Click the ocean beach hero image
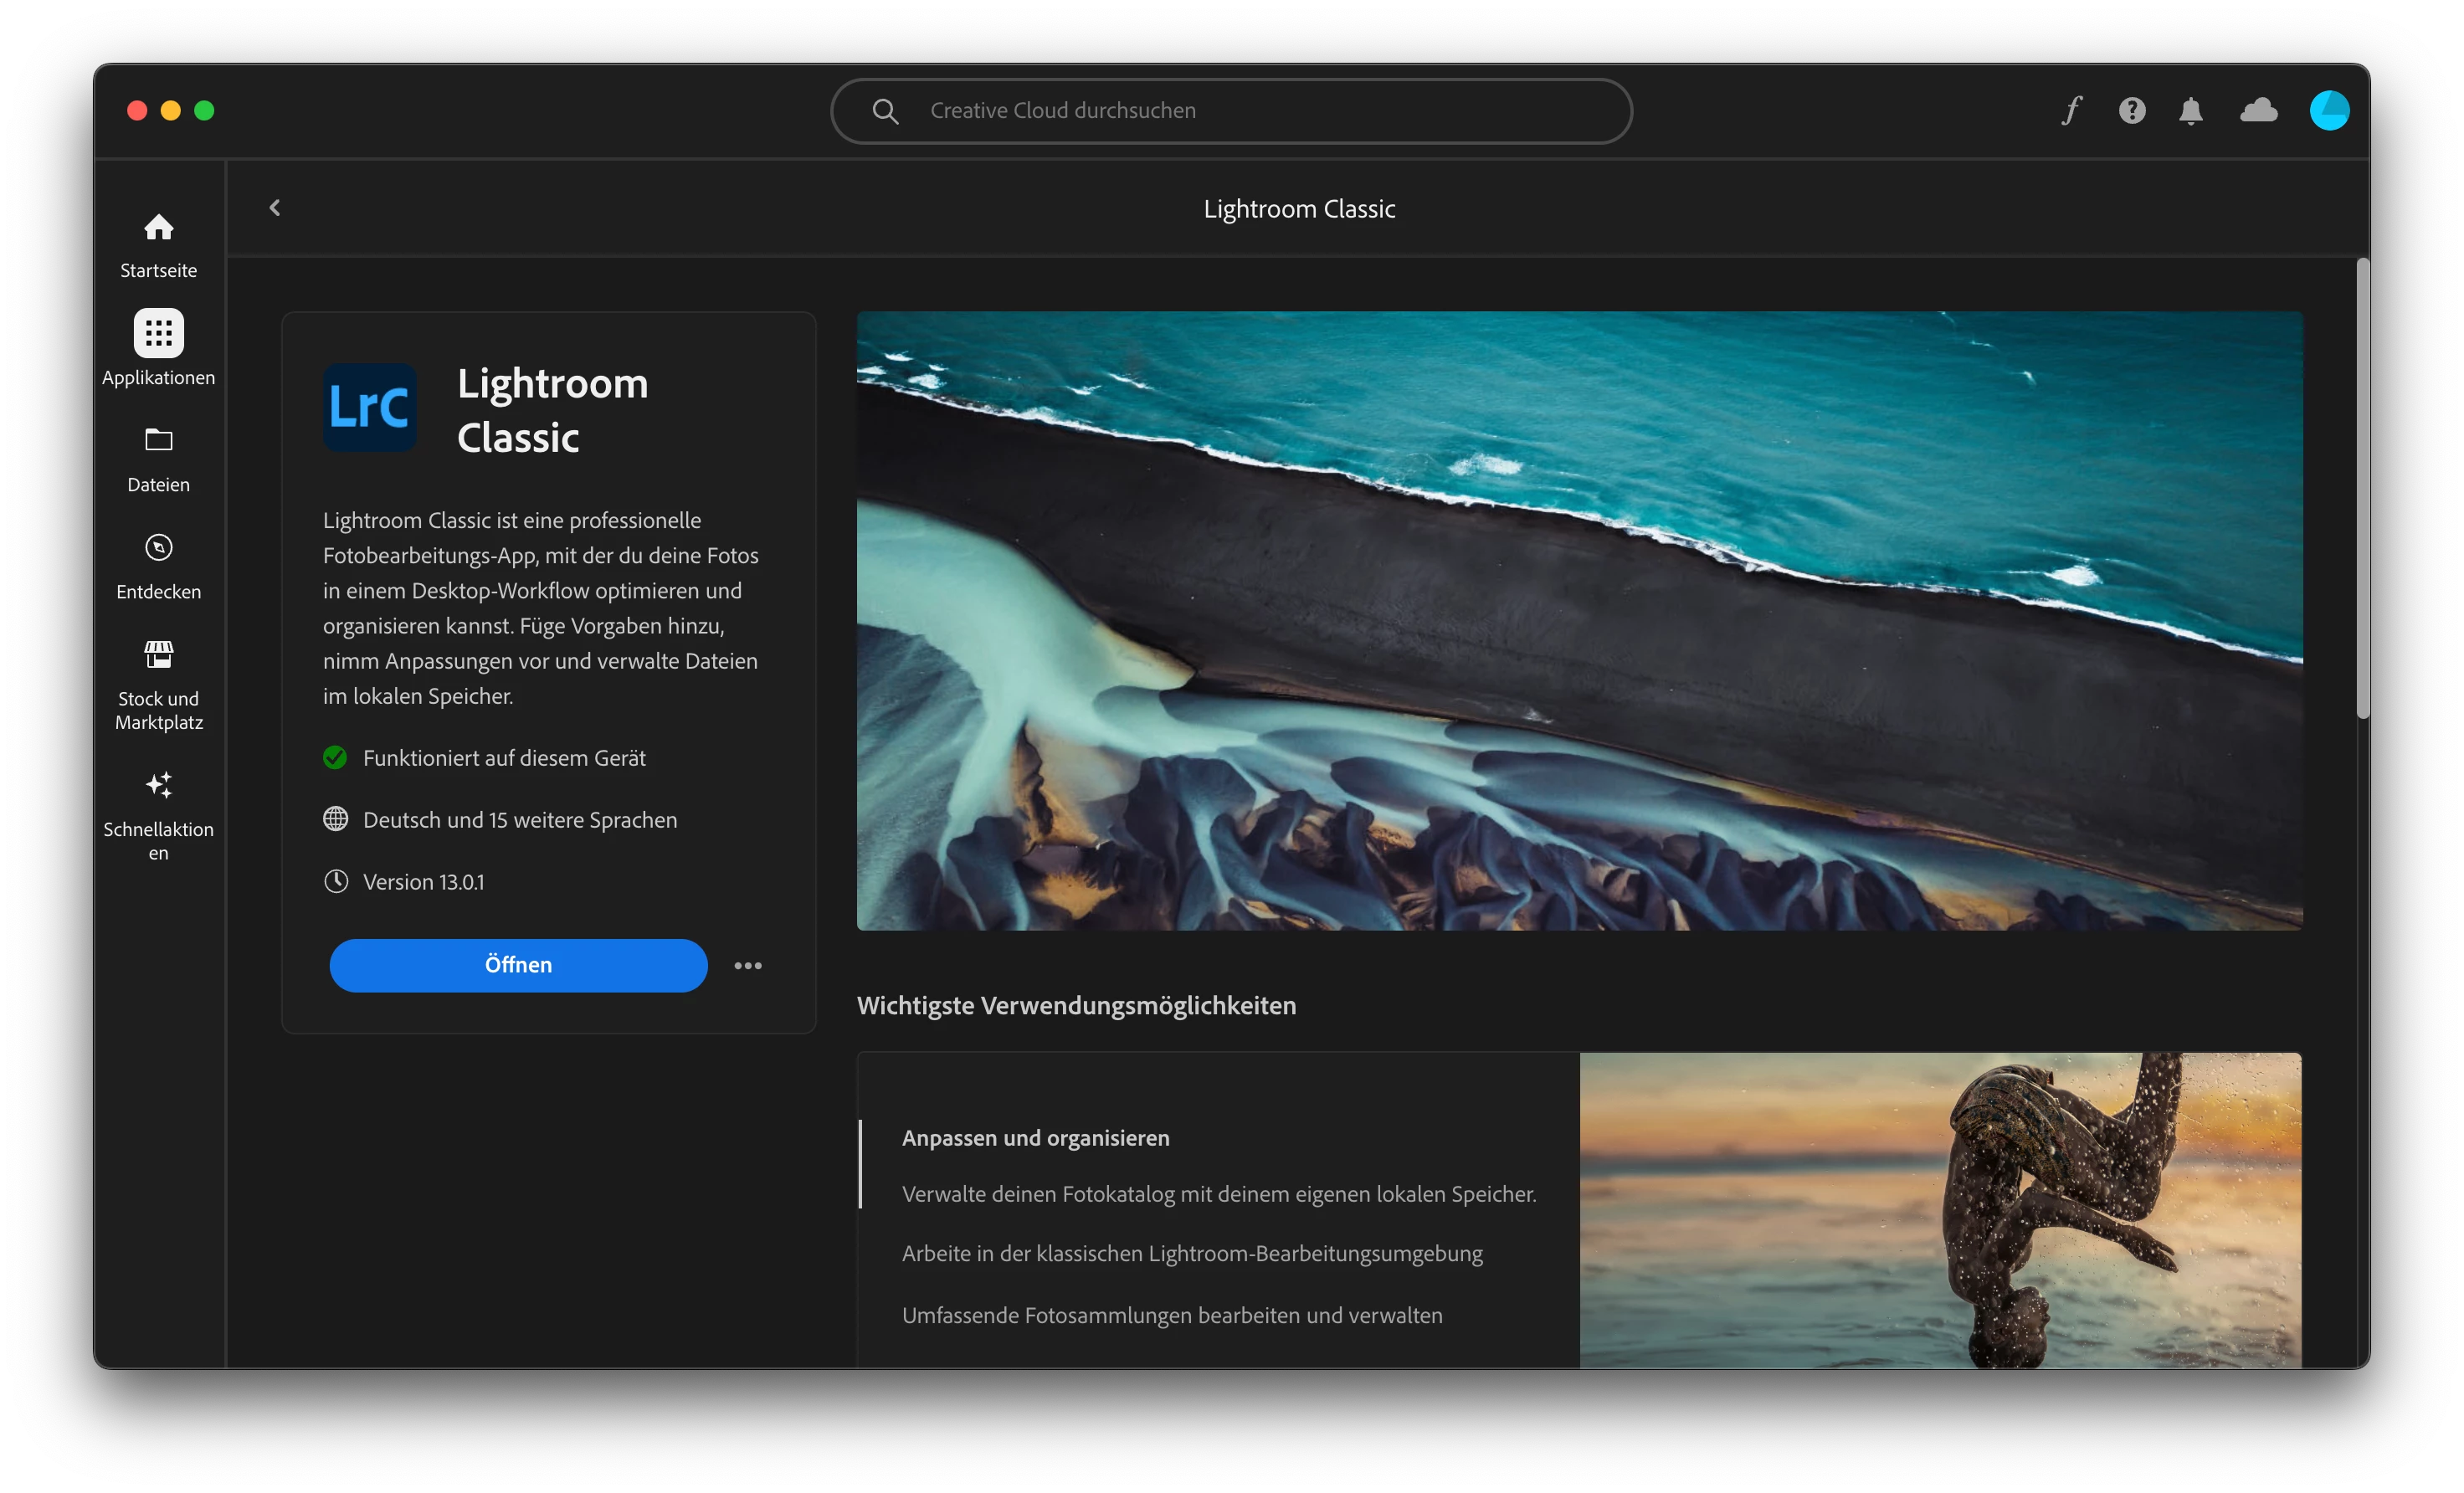The width and height of the screenshot is (2464, 1493). point(1579,620)
